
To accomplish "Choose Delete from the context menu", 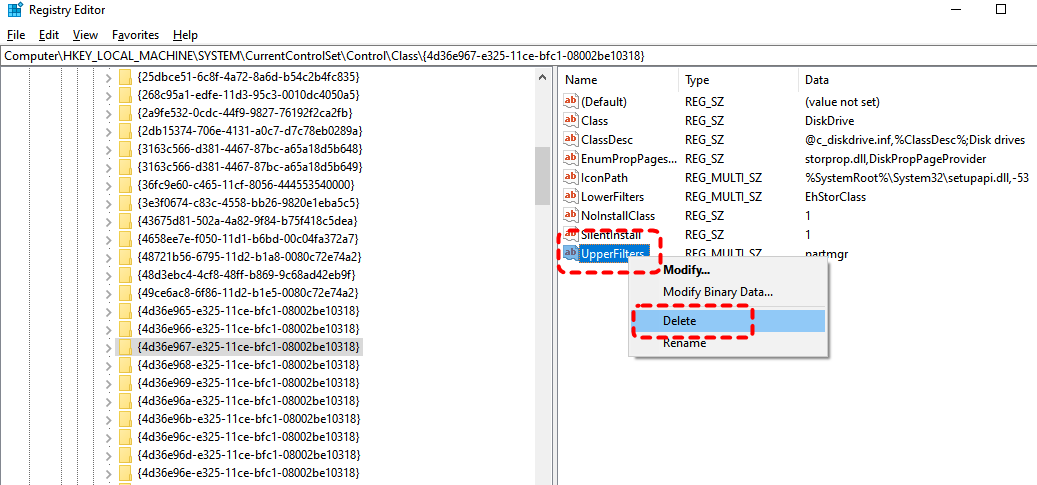I will pos(680,321).
